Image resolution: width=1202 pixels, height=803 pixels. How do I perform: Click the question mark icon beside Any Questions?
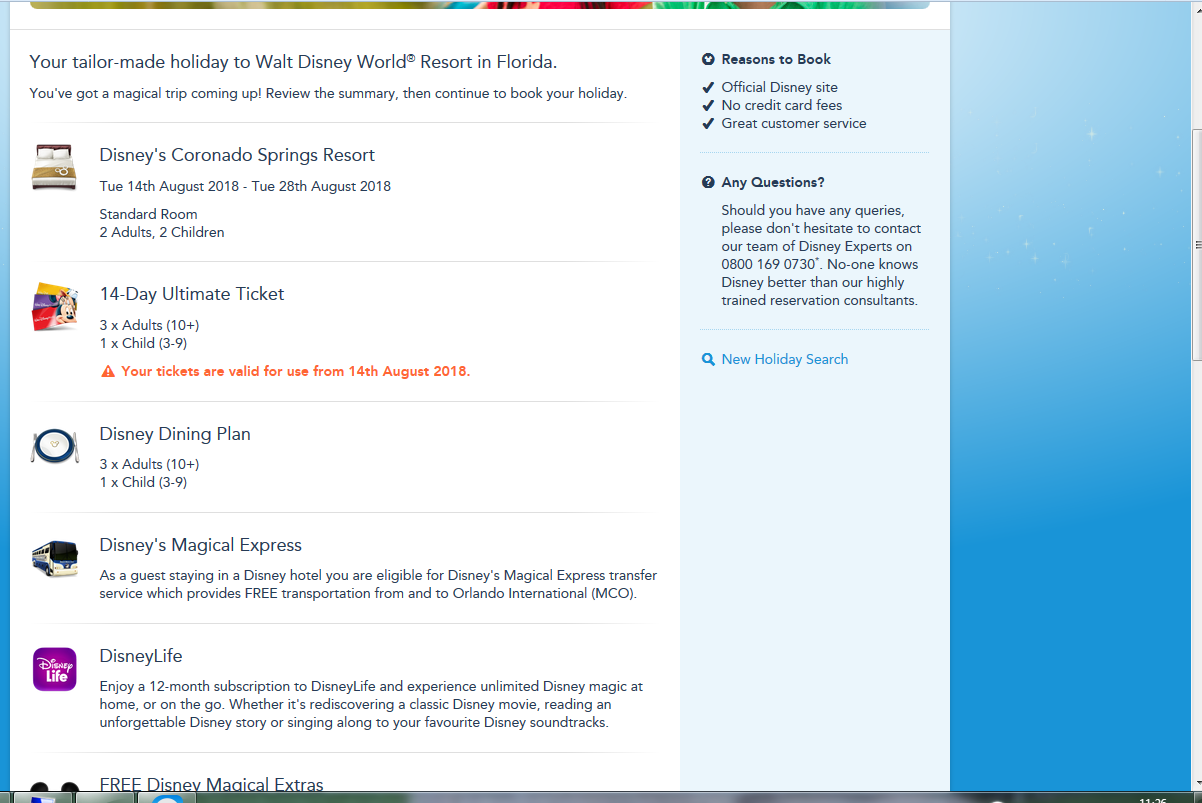click(708, 182)
